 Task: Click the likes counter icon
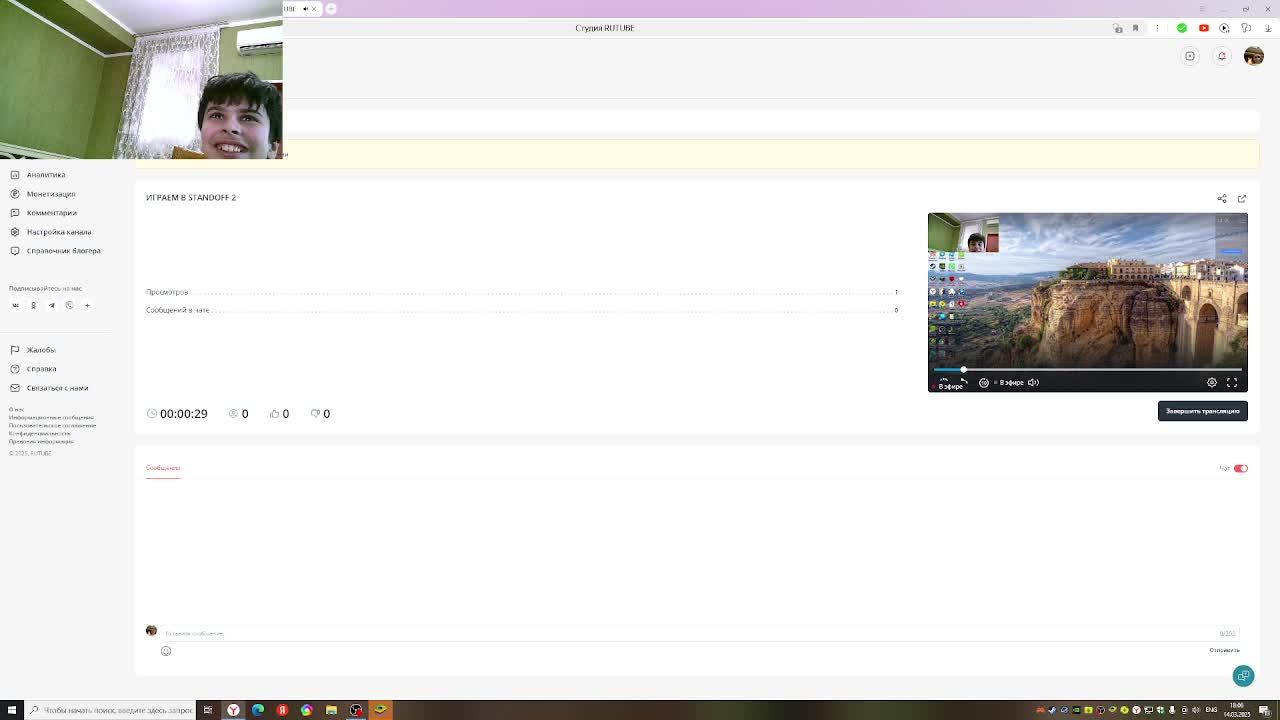274,414
